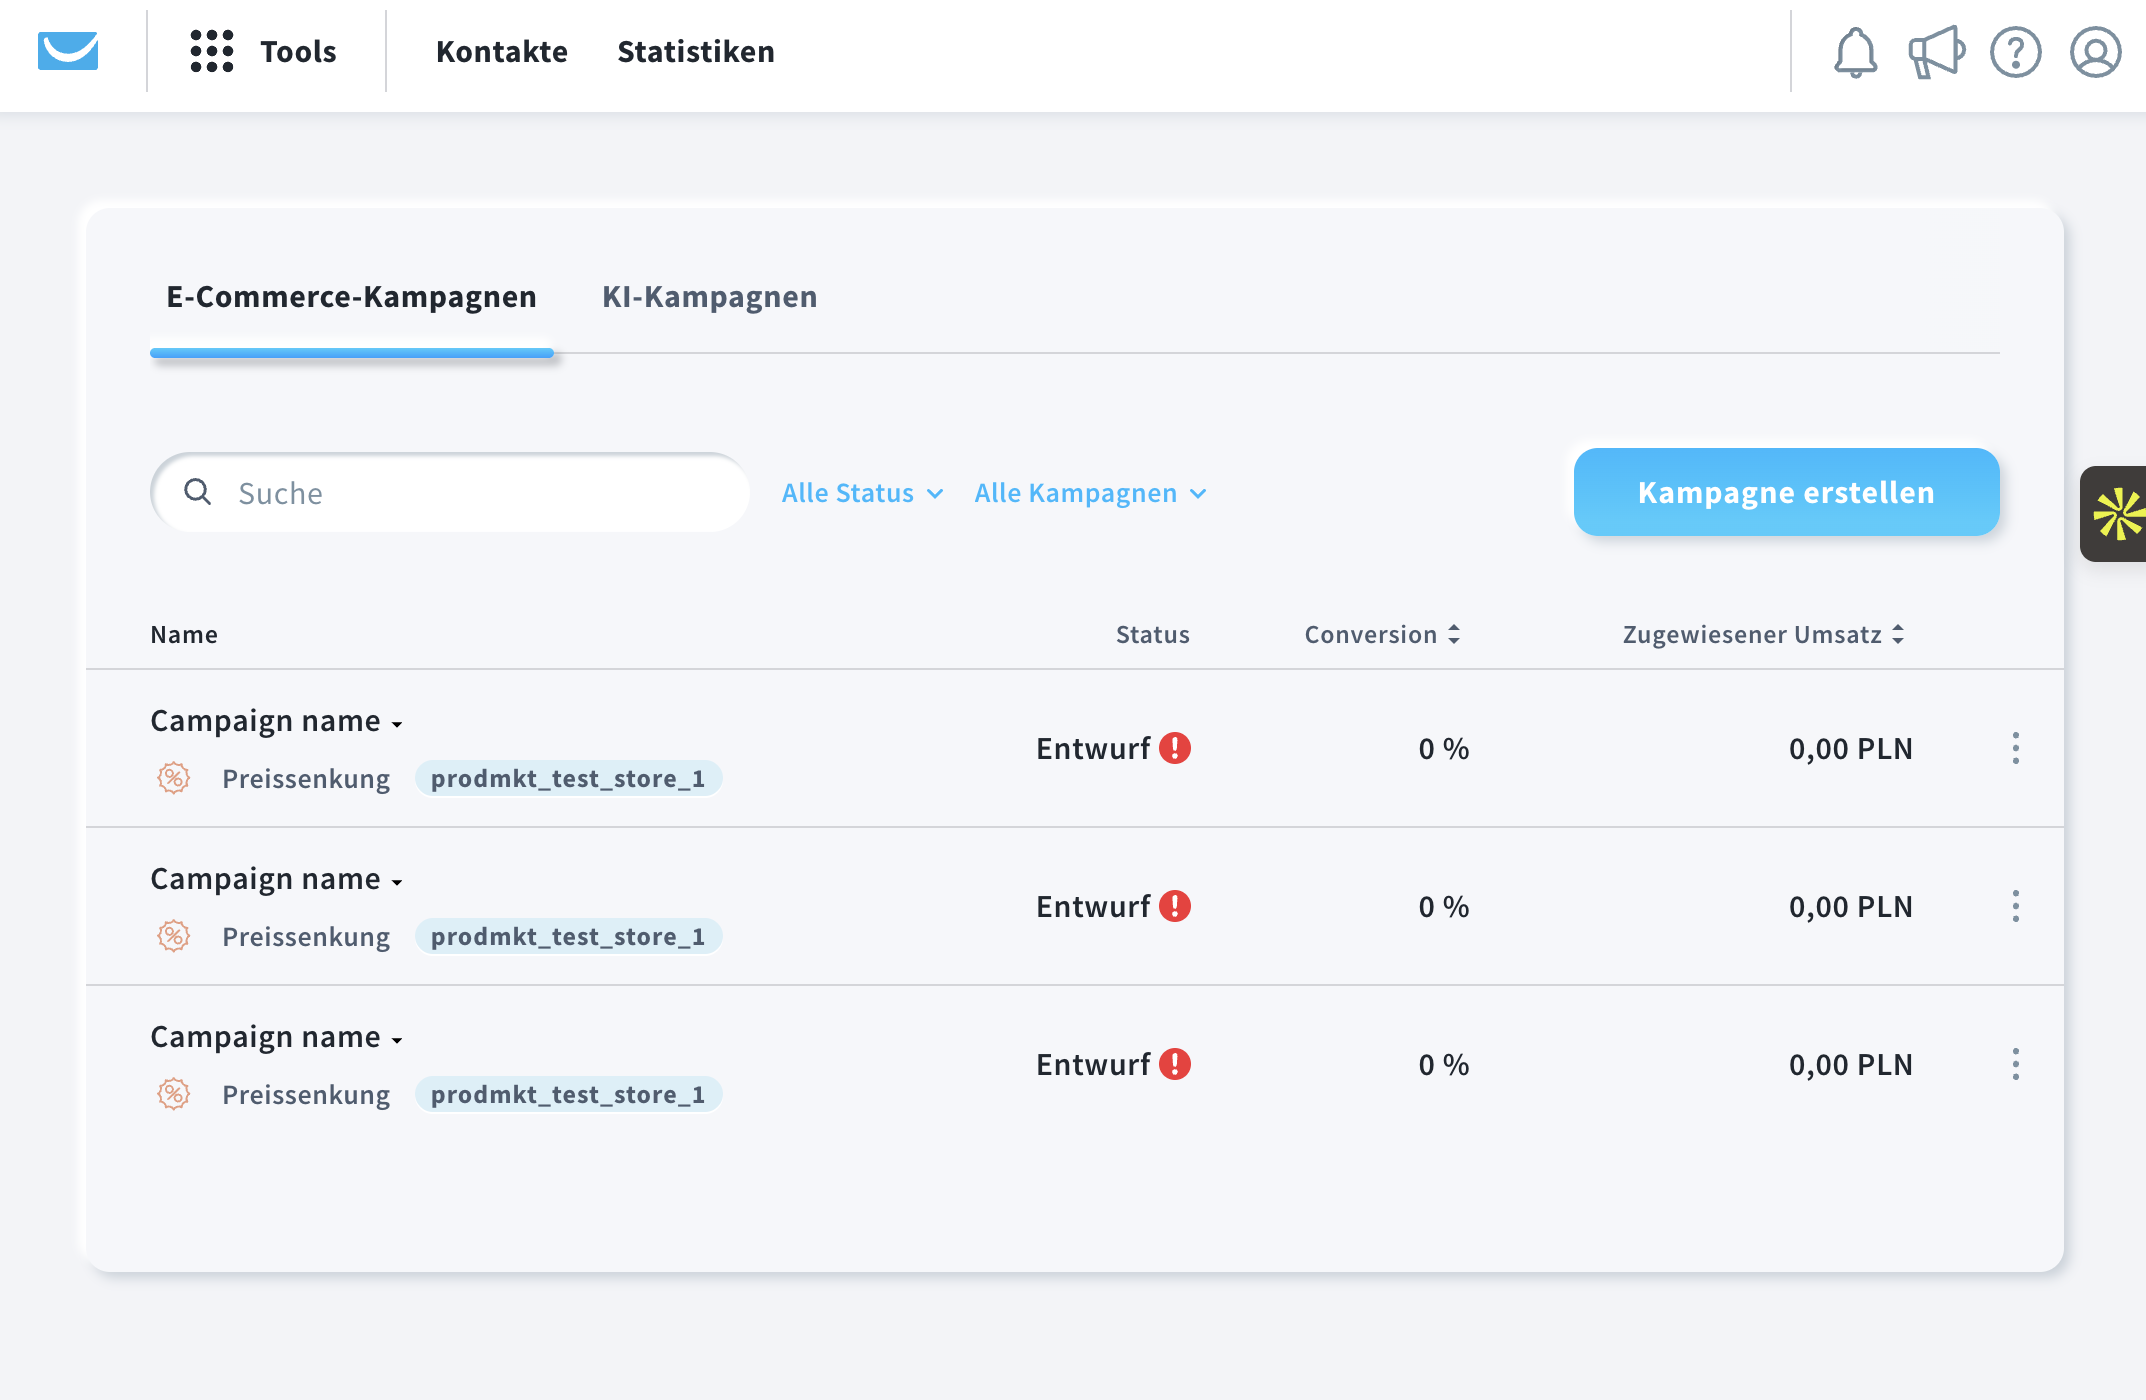2146x1400 pixels.
Task: Open the Kontakte navigation link
Action: 501,52
